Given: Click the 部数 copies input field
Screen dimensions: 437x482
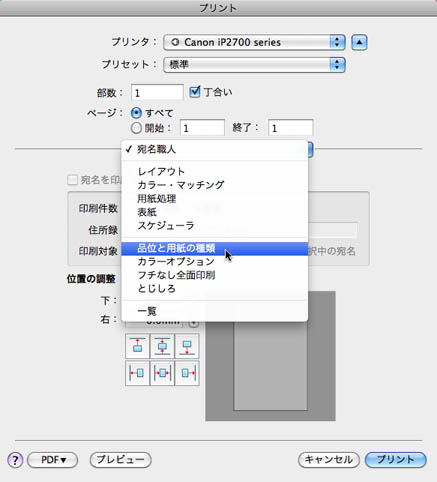Looking at the screenshot, I should tap(157, 93).
